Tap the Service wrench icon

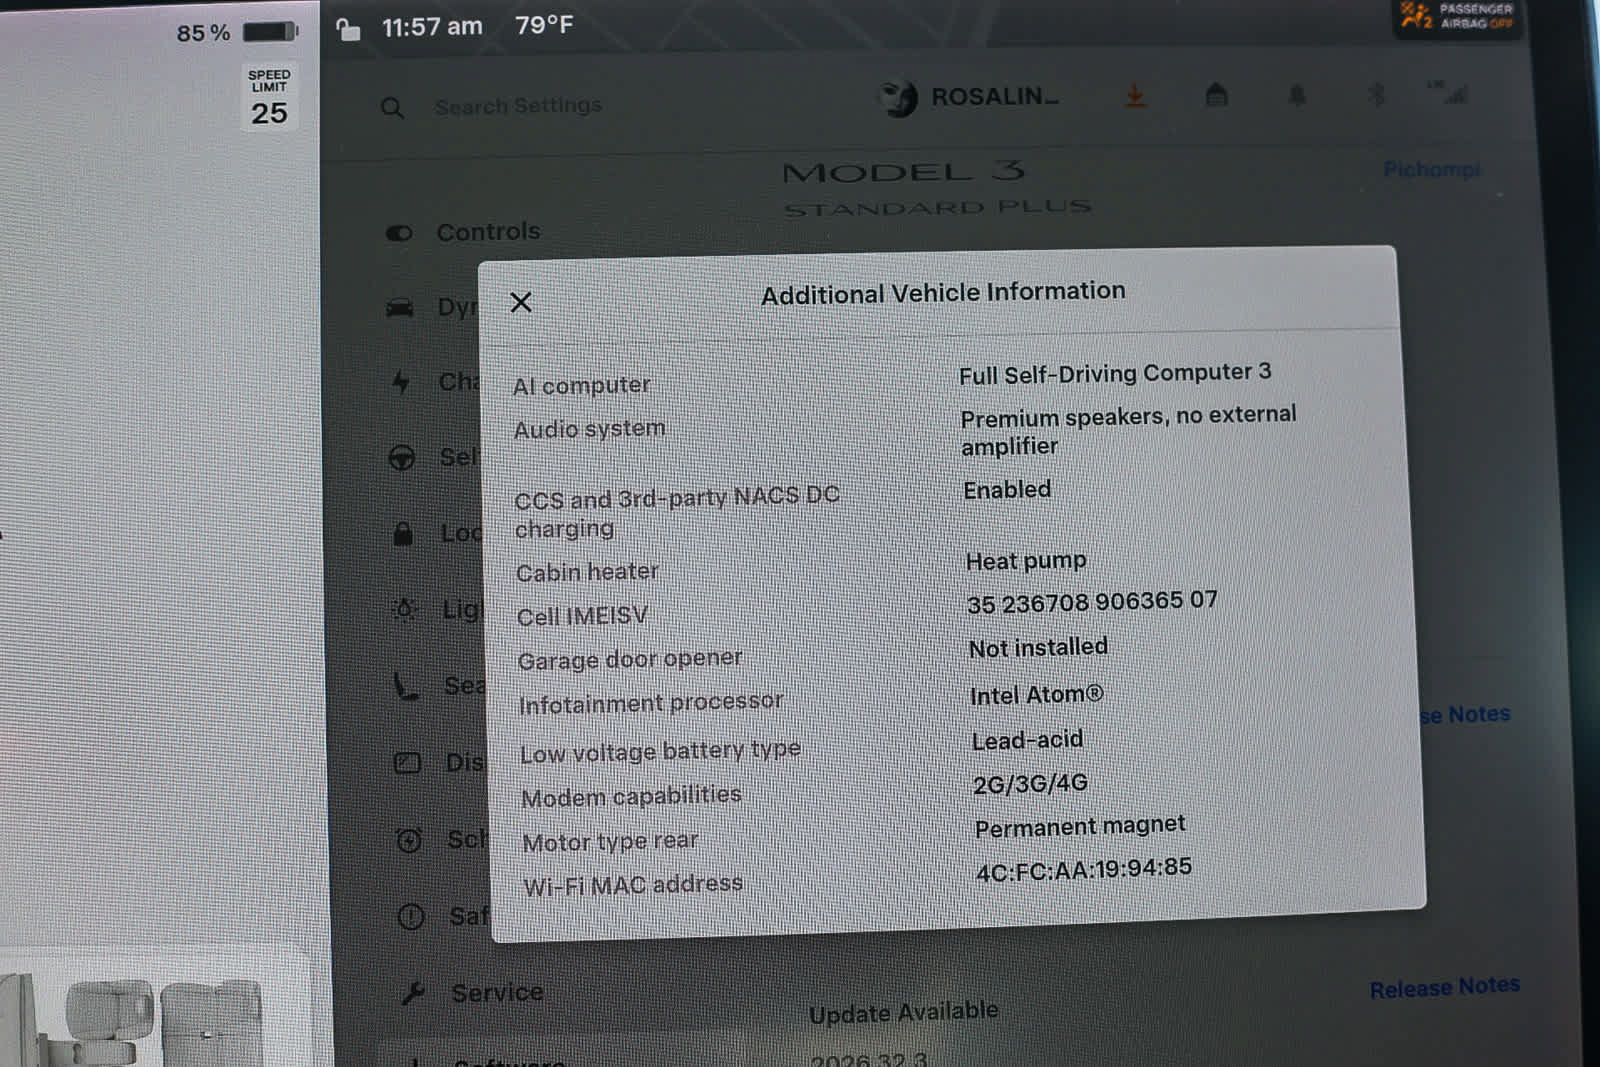tap(413, 993)
